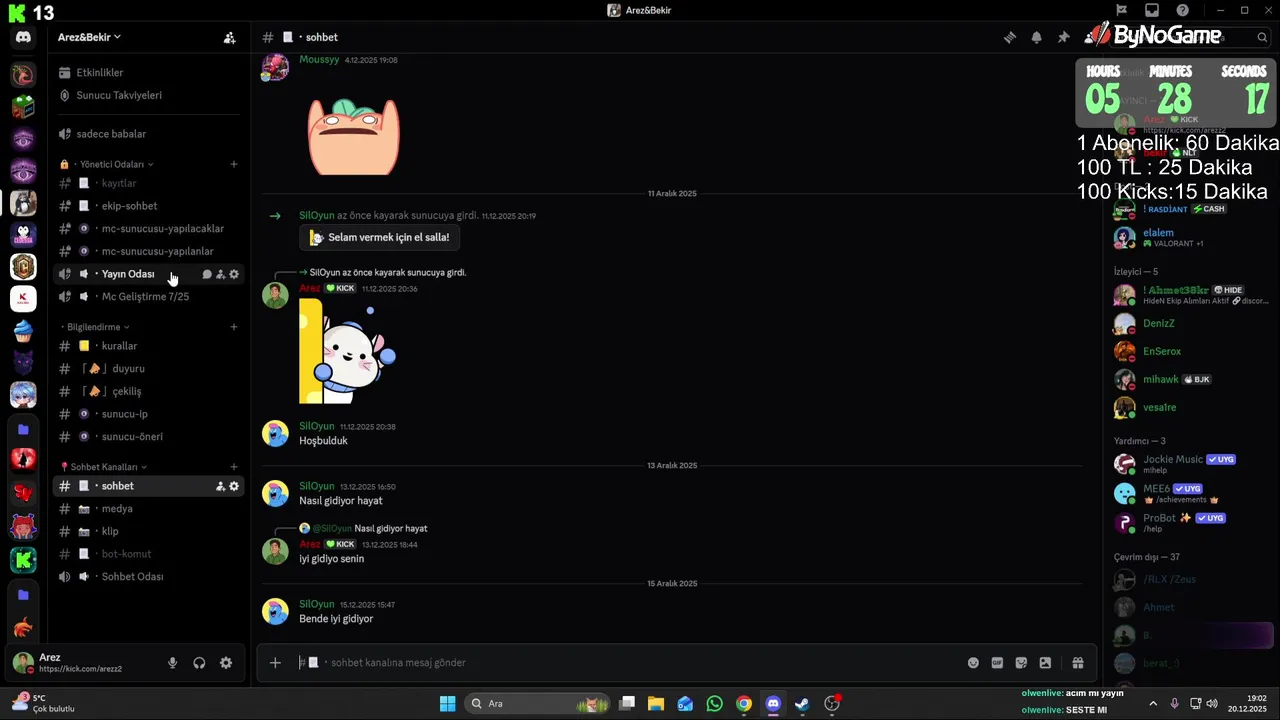Create invite for Yayın Odası channel
The width and height of the screenshot is (1280, 720).
tap(221, 274)
